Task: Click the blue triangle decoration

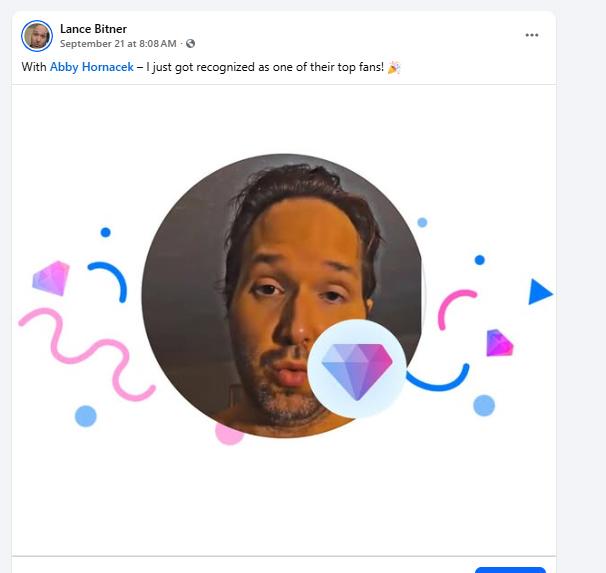Action: (x=539, y=292)
